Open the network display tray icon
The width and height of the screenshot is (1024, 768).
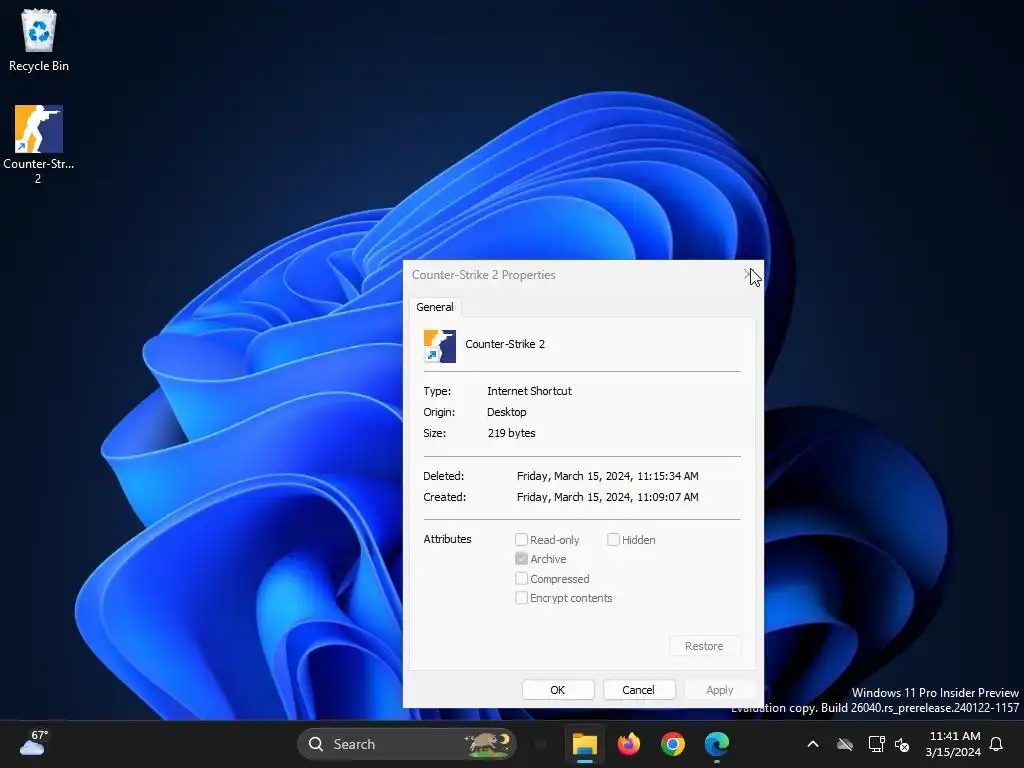click(x=876, y=744)
